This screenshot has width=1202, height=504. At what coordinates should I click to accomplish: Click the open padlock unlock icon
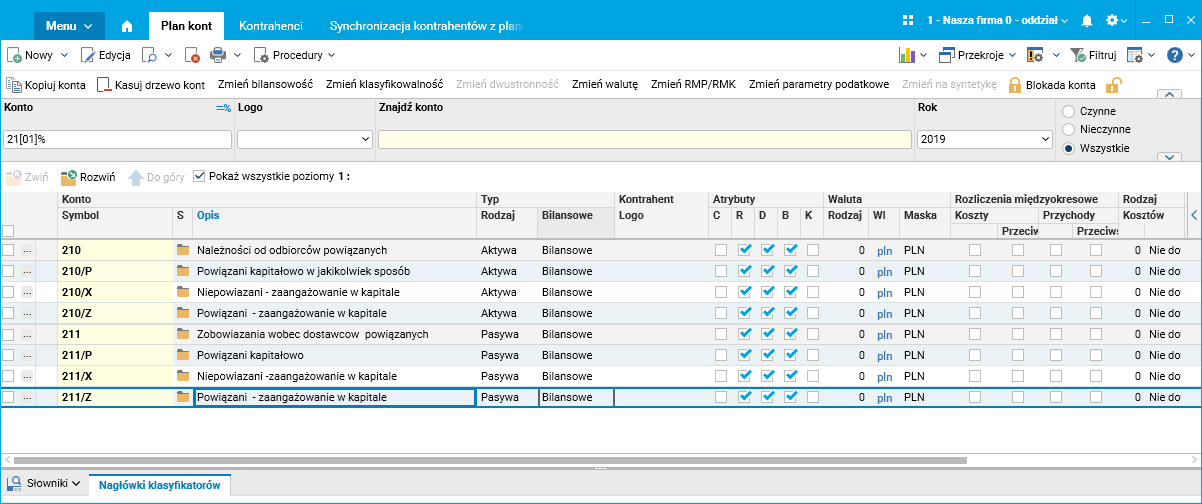(1113, 85)
